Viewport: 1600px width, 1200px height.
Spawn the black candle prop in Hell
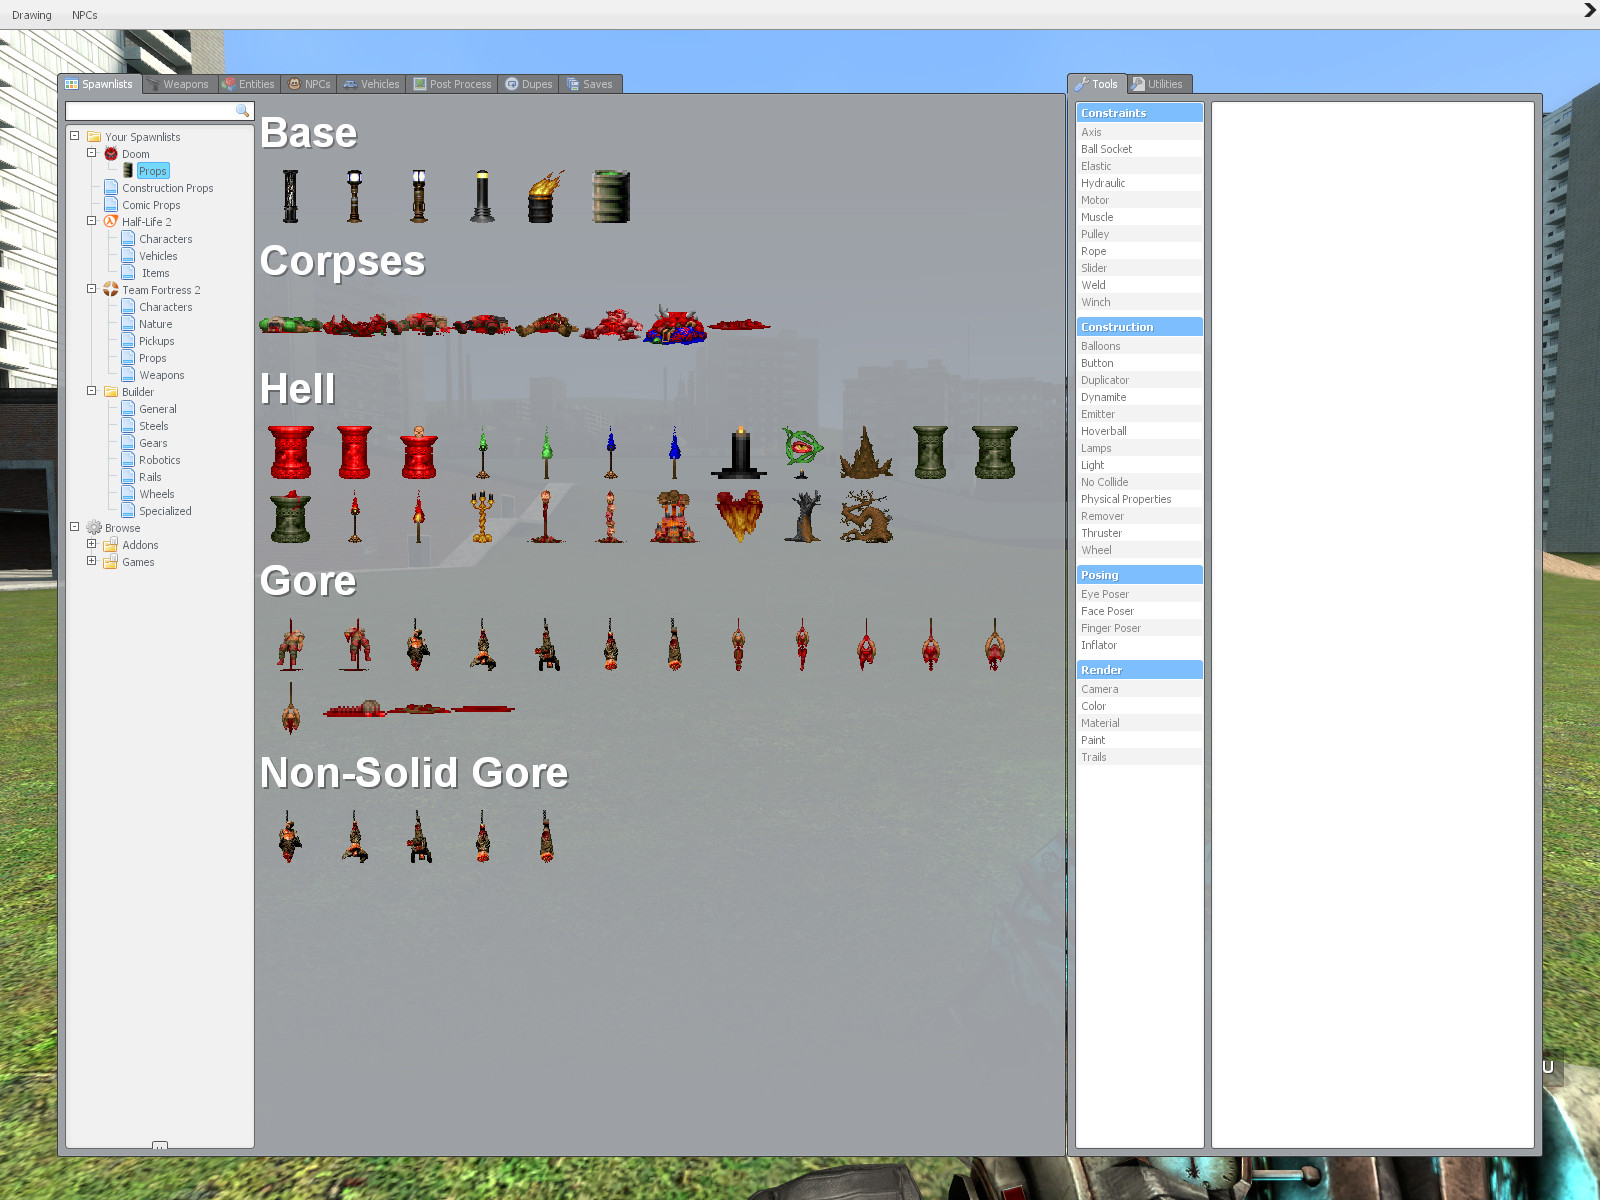739,452
